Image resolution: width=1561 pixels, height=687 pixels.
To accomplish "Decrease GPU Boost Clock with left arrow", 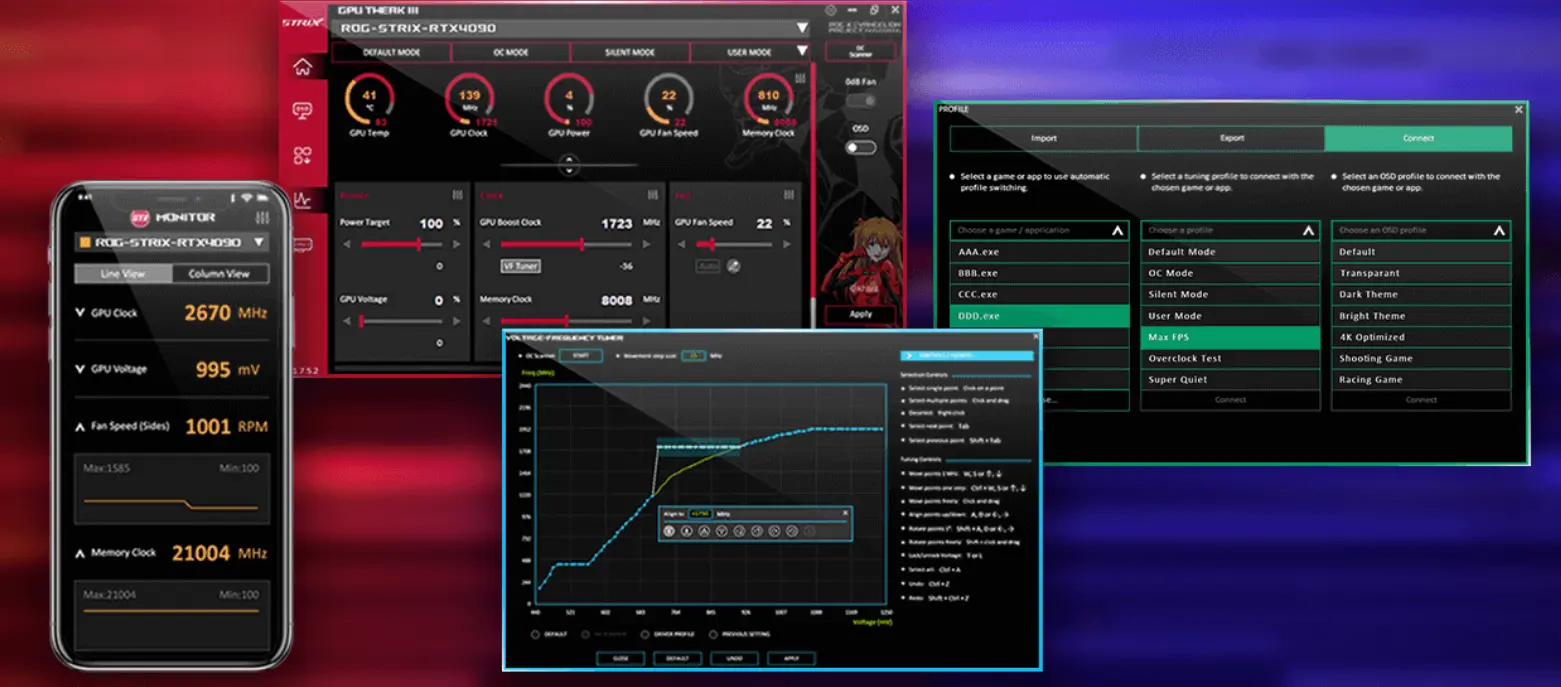I will [487, 244].
